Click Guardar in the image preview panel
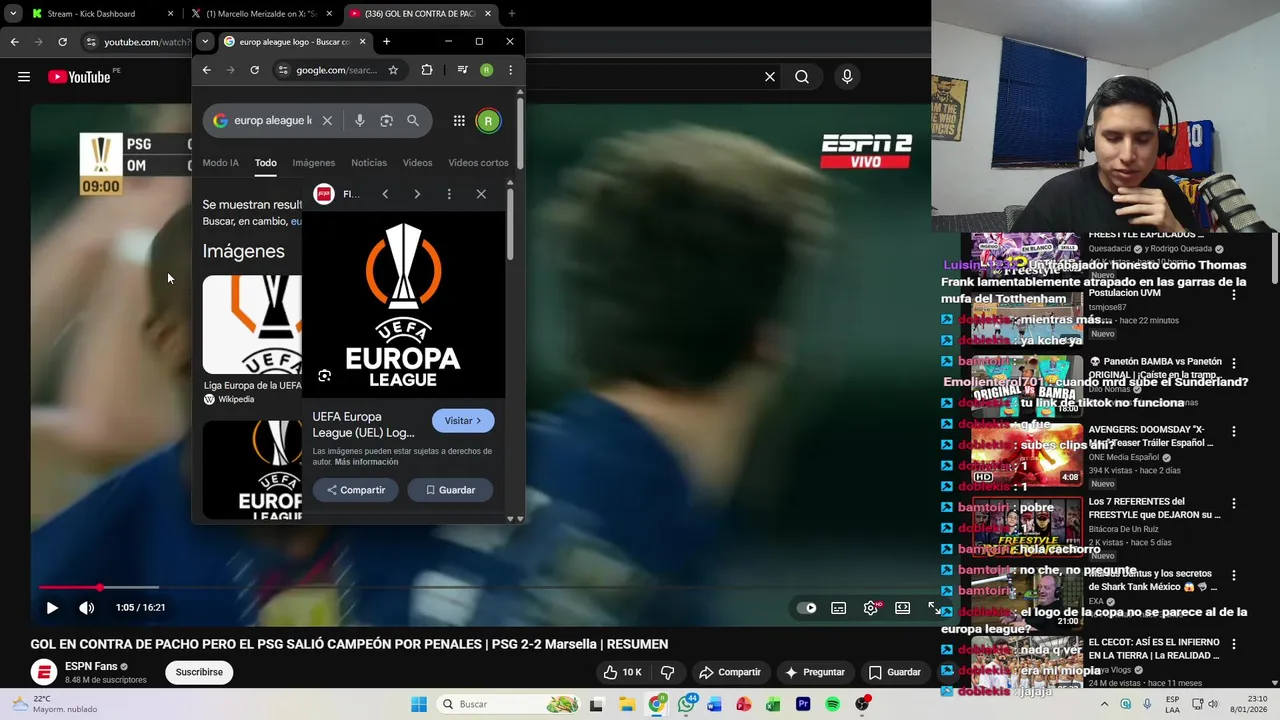Screen dimensions: 1280x720 click(x=449, y=490)
